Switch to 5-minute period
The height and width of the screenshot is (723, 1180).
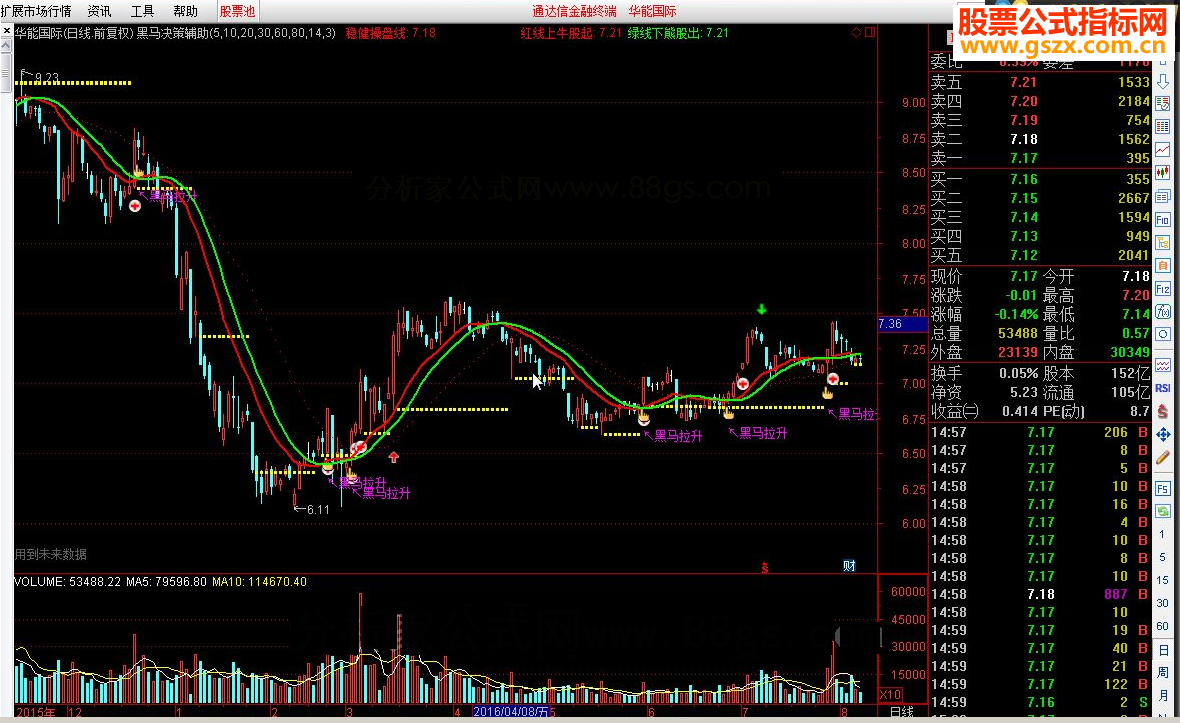click(1163, 557)
